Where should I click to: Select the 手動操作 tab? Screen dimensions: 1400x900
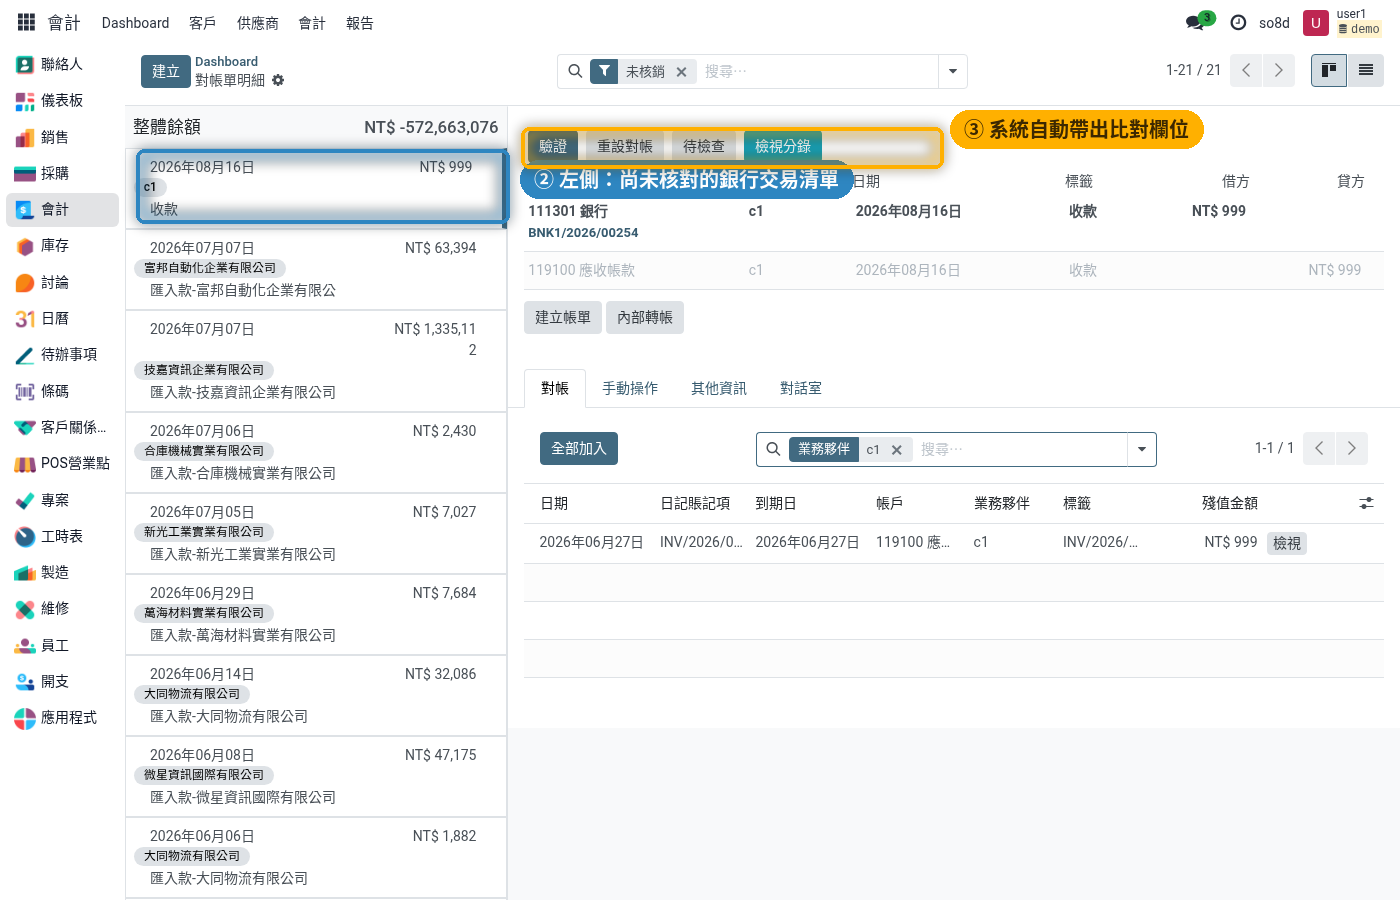pyautogui.click(x=630, y=388)
